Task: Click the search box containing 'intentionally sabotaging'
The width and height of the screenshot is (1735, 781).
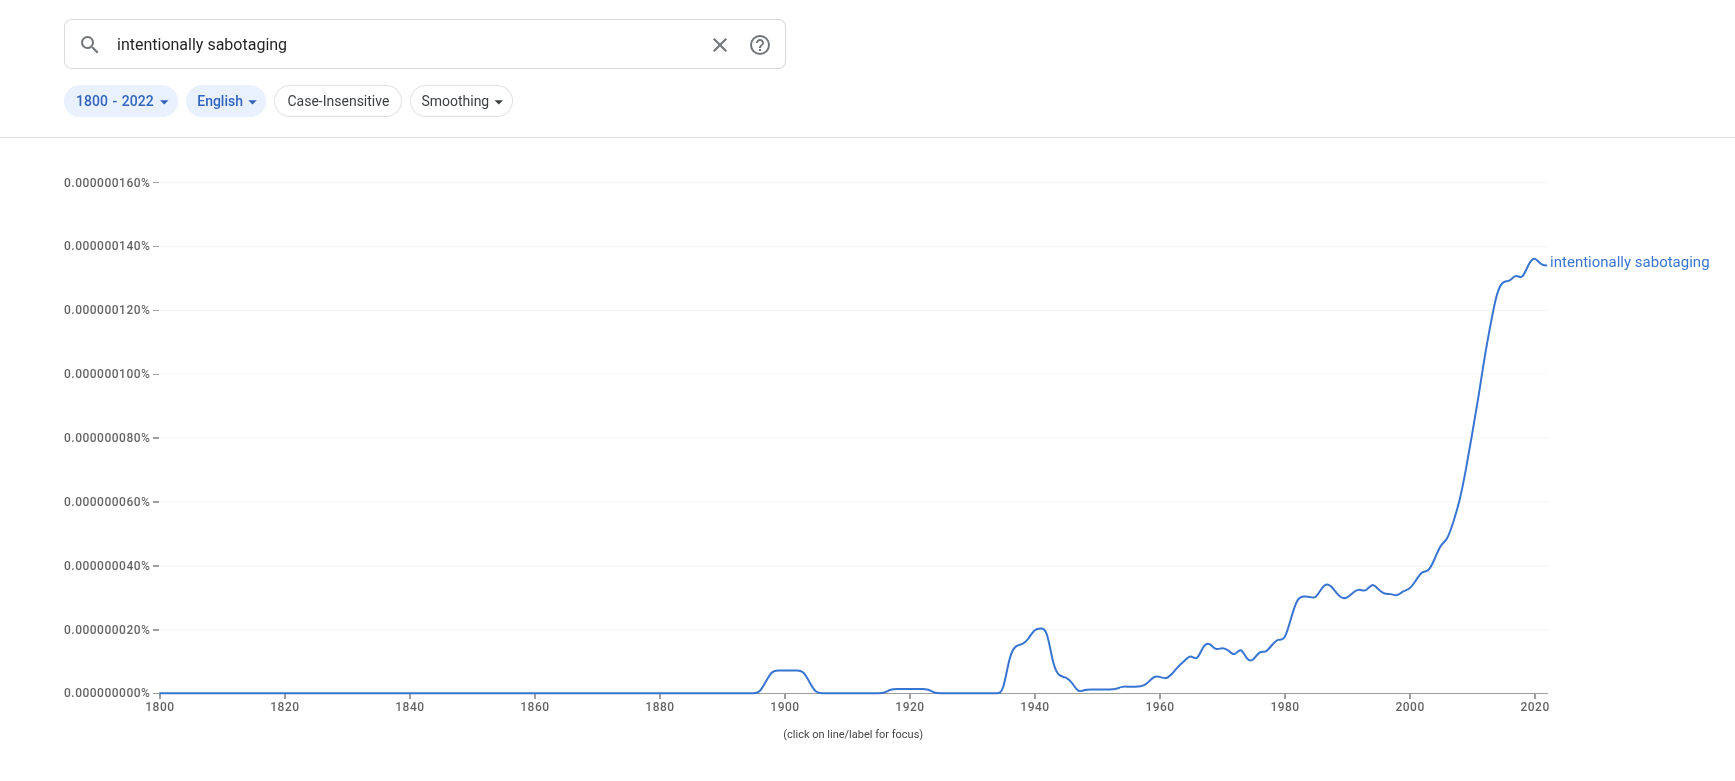Action: (400, 45)
